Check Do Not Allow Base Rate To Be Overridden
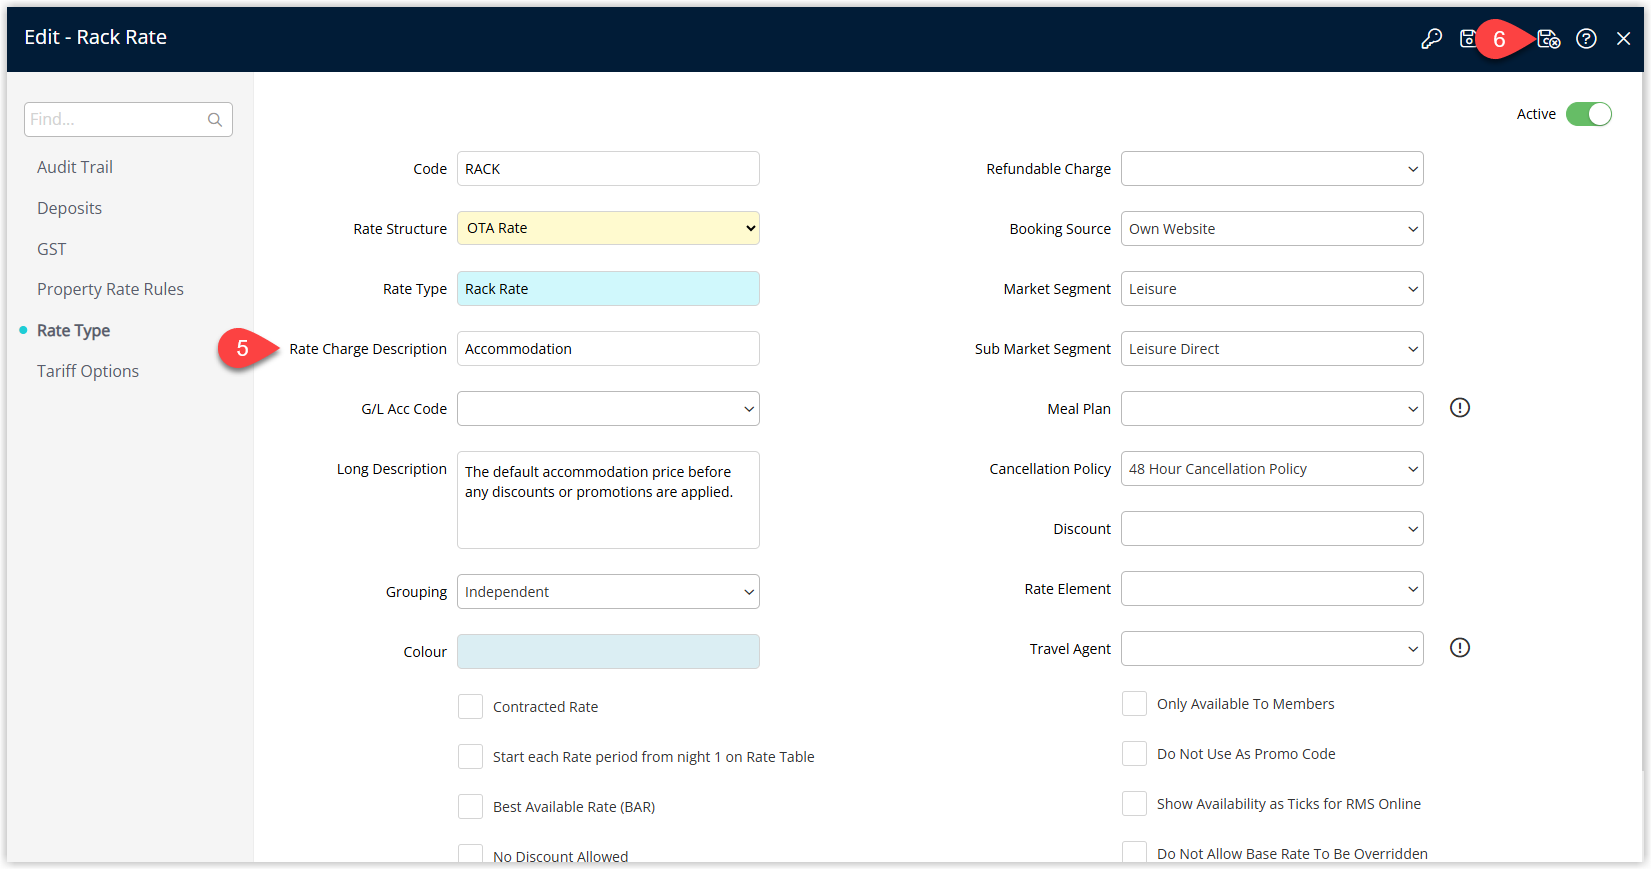The image size is (1652, 870). 1134,853
